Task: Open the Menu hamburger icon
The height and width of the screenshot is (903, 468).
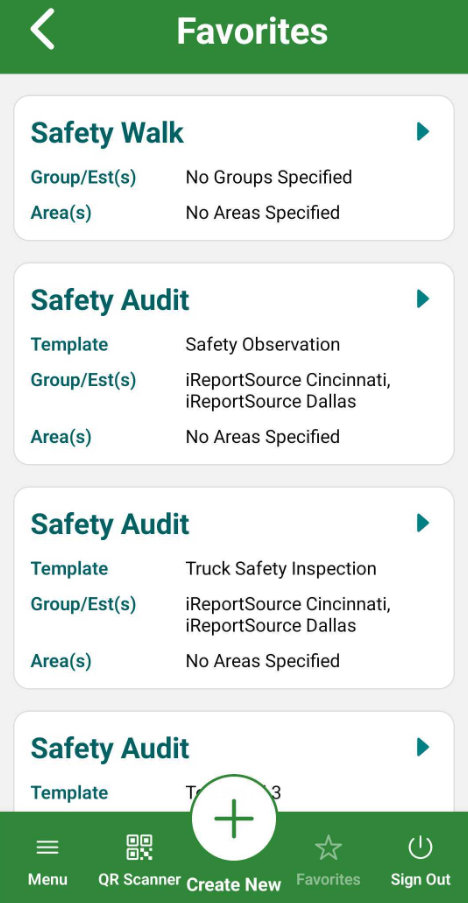Action: tap(47, 847)
